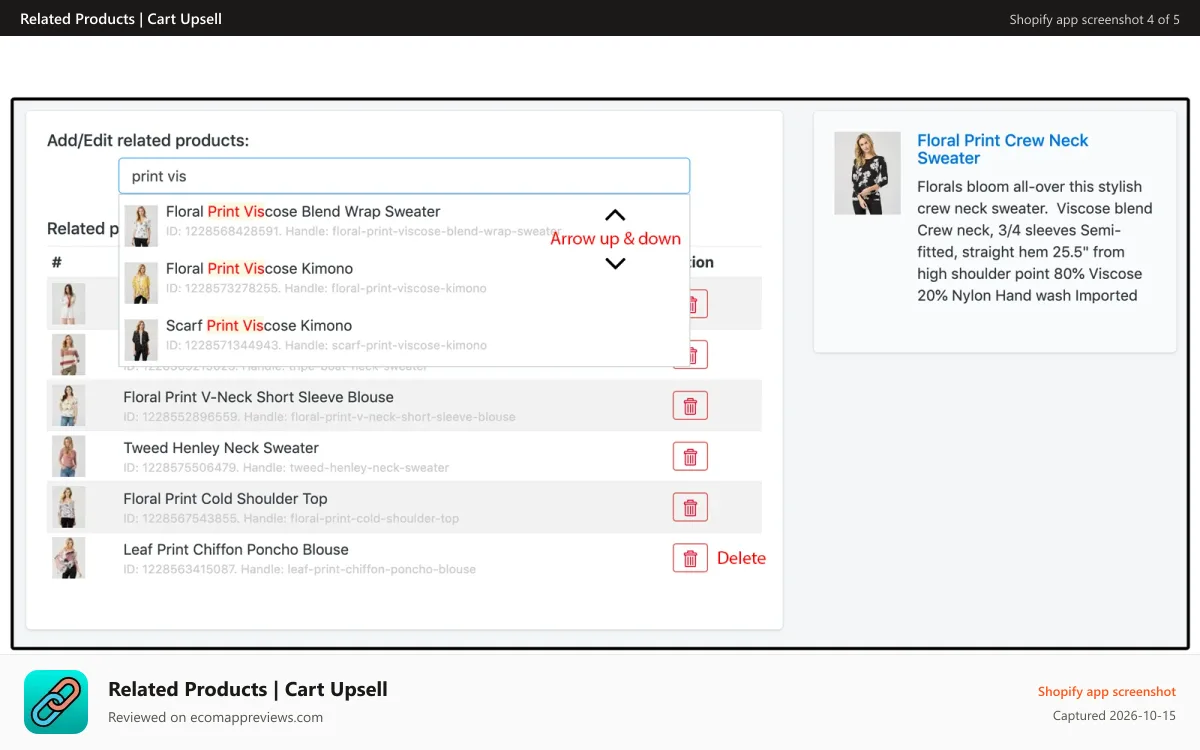
Task: Click the Tweed Henley Neck Sweater name
Action: click(221, 448)
